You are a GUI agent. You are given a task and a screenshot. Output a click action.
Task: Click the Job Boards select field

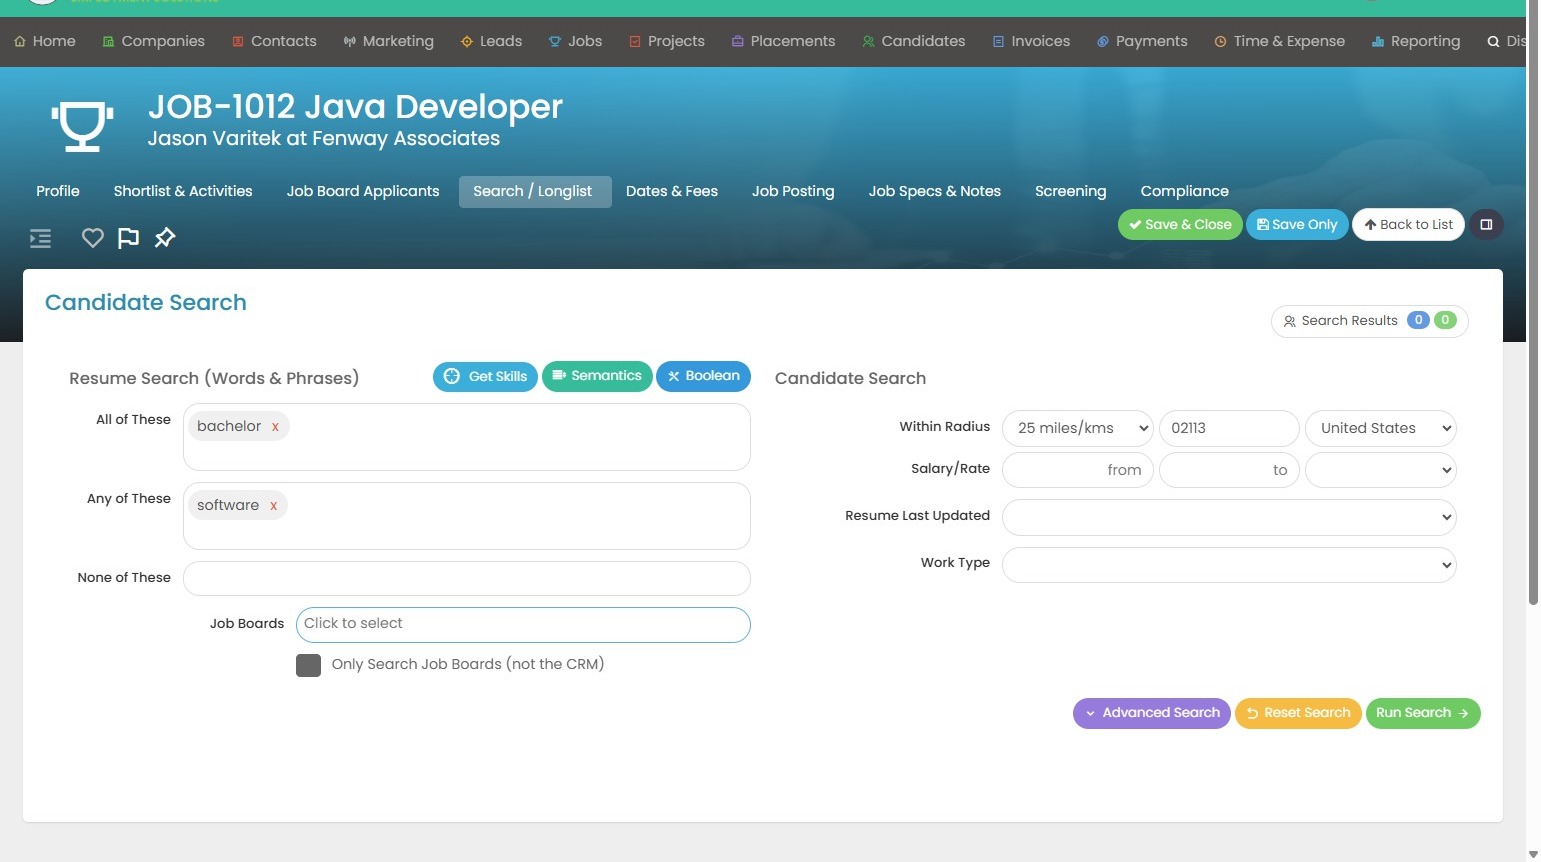pos(522,624)
